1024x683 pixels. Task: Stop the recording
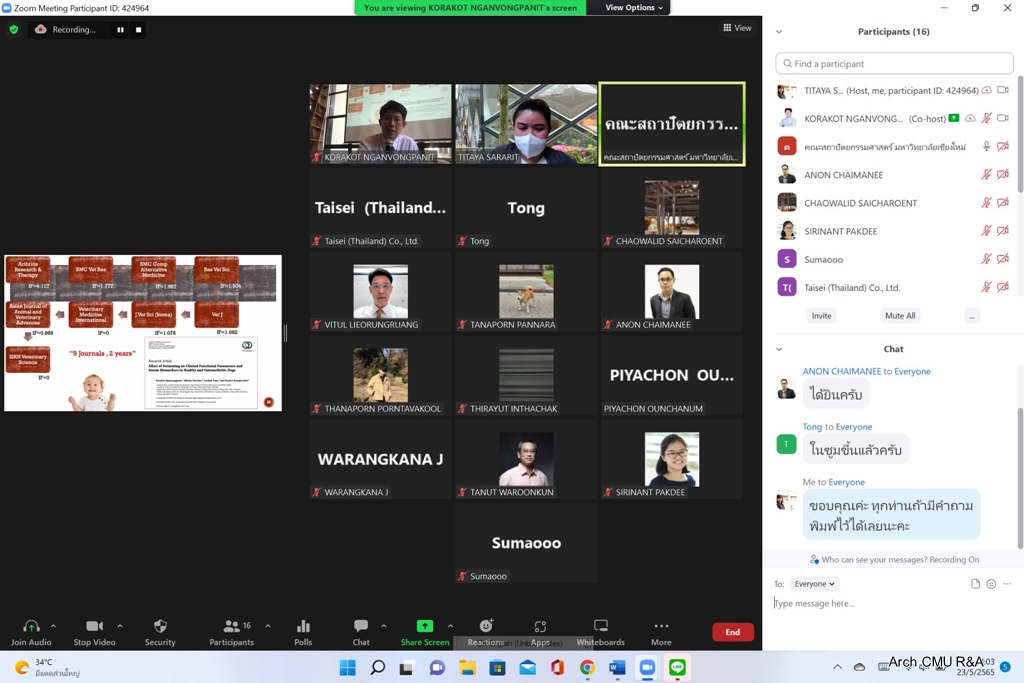pos(138,29)
